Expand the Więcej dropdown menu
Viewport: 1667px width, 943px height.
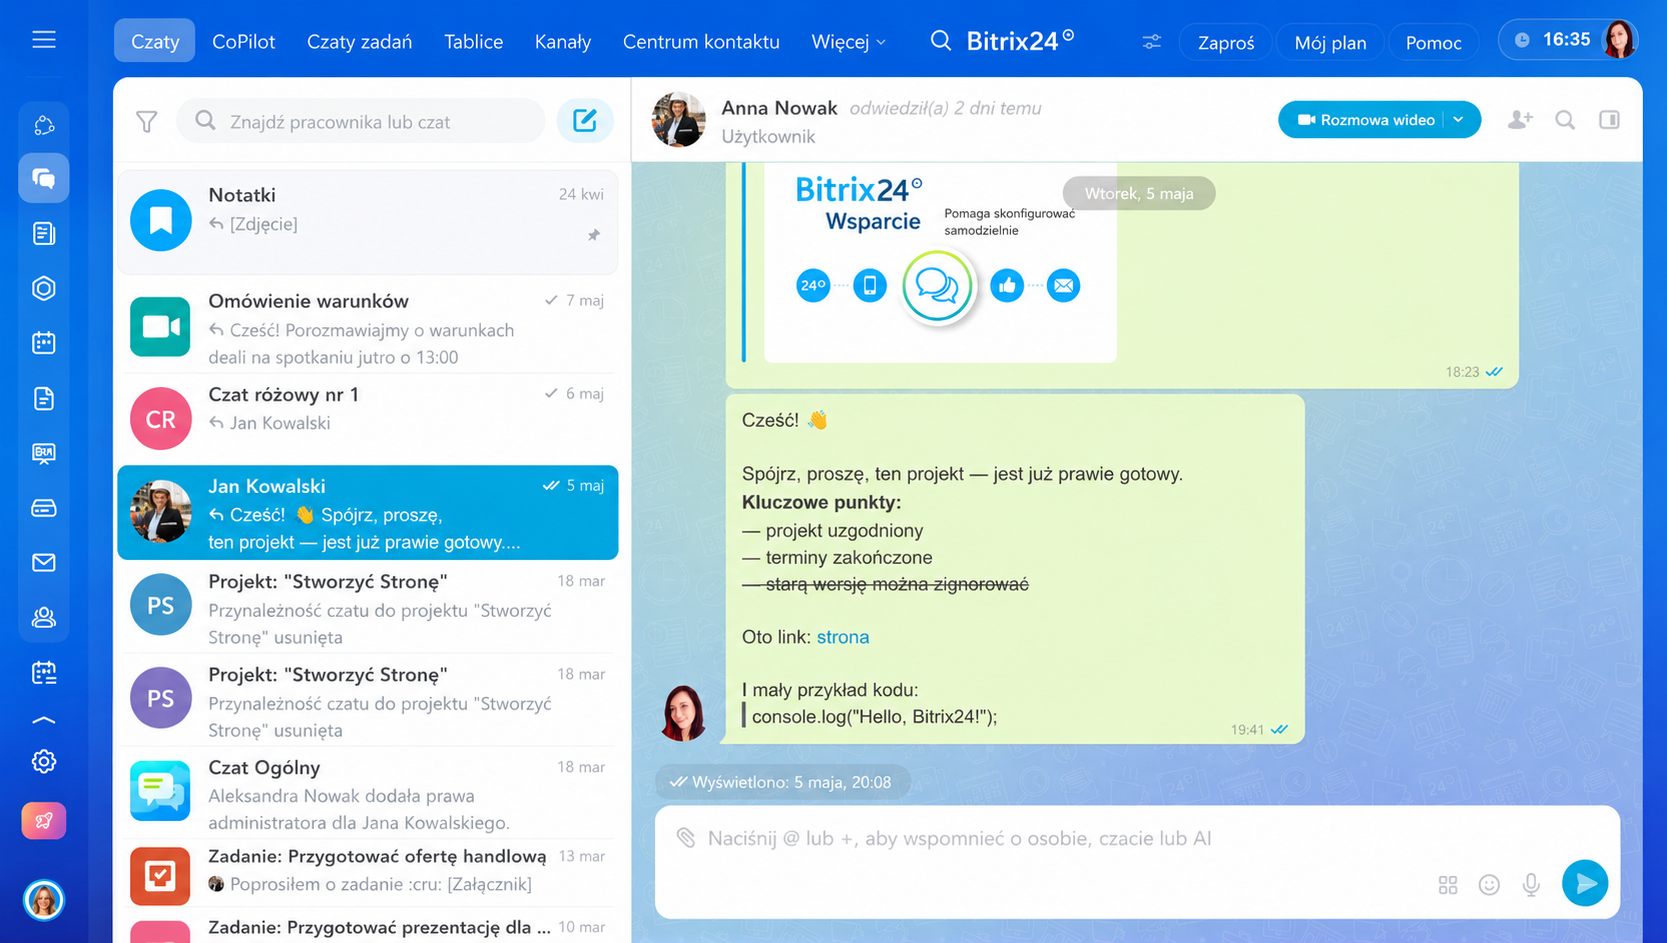click(849, 42)
